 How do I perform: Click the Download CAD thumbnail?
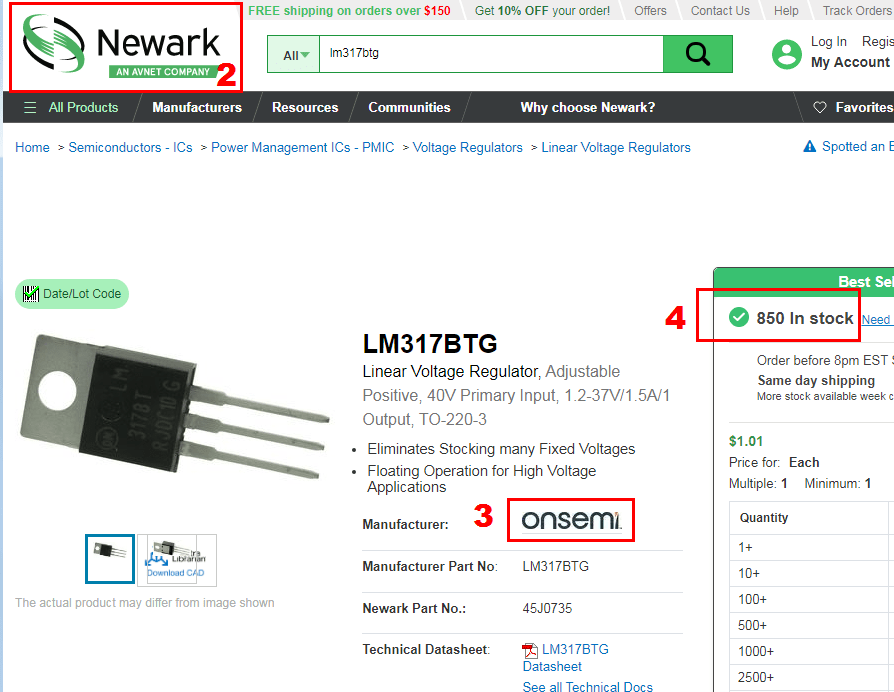pyautogui.click(x=177, y=560)
